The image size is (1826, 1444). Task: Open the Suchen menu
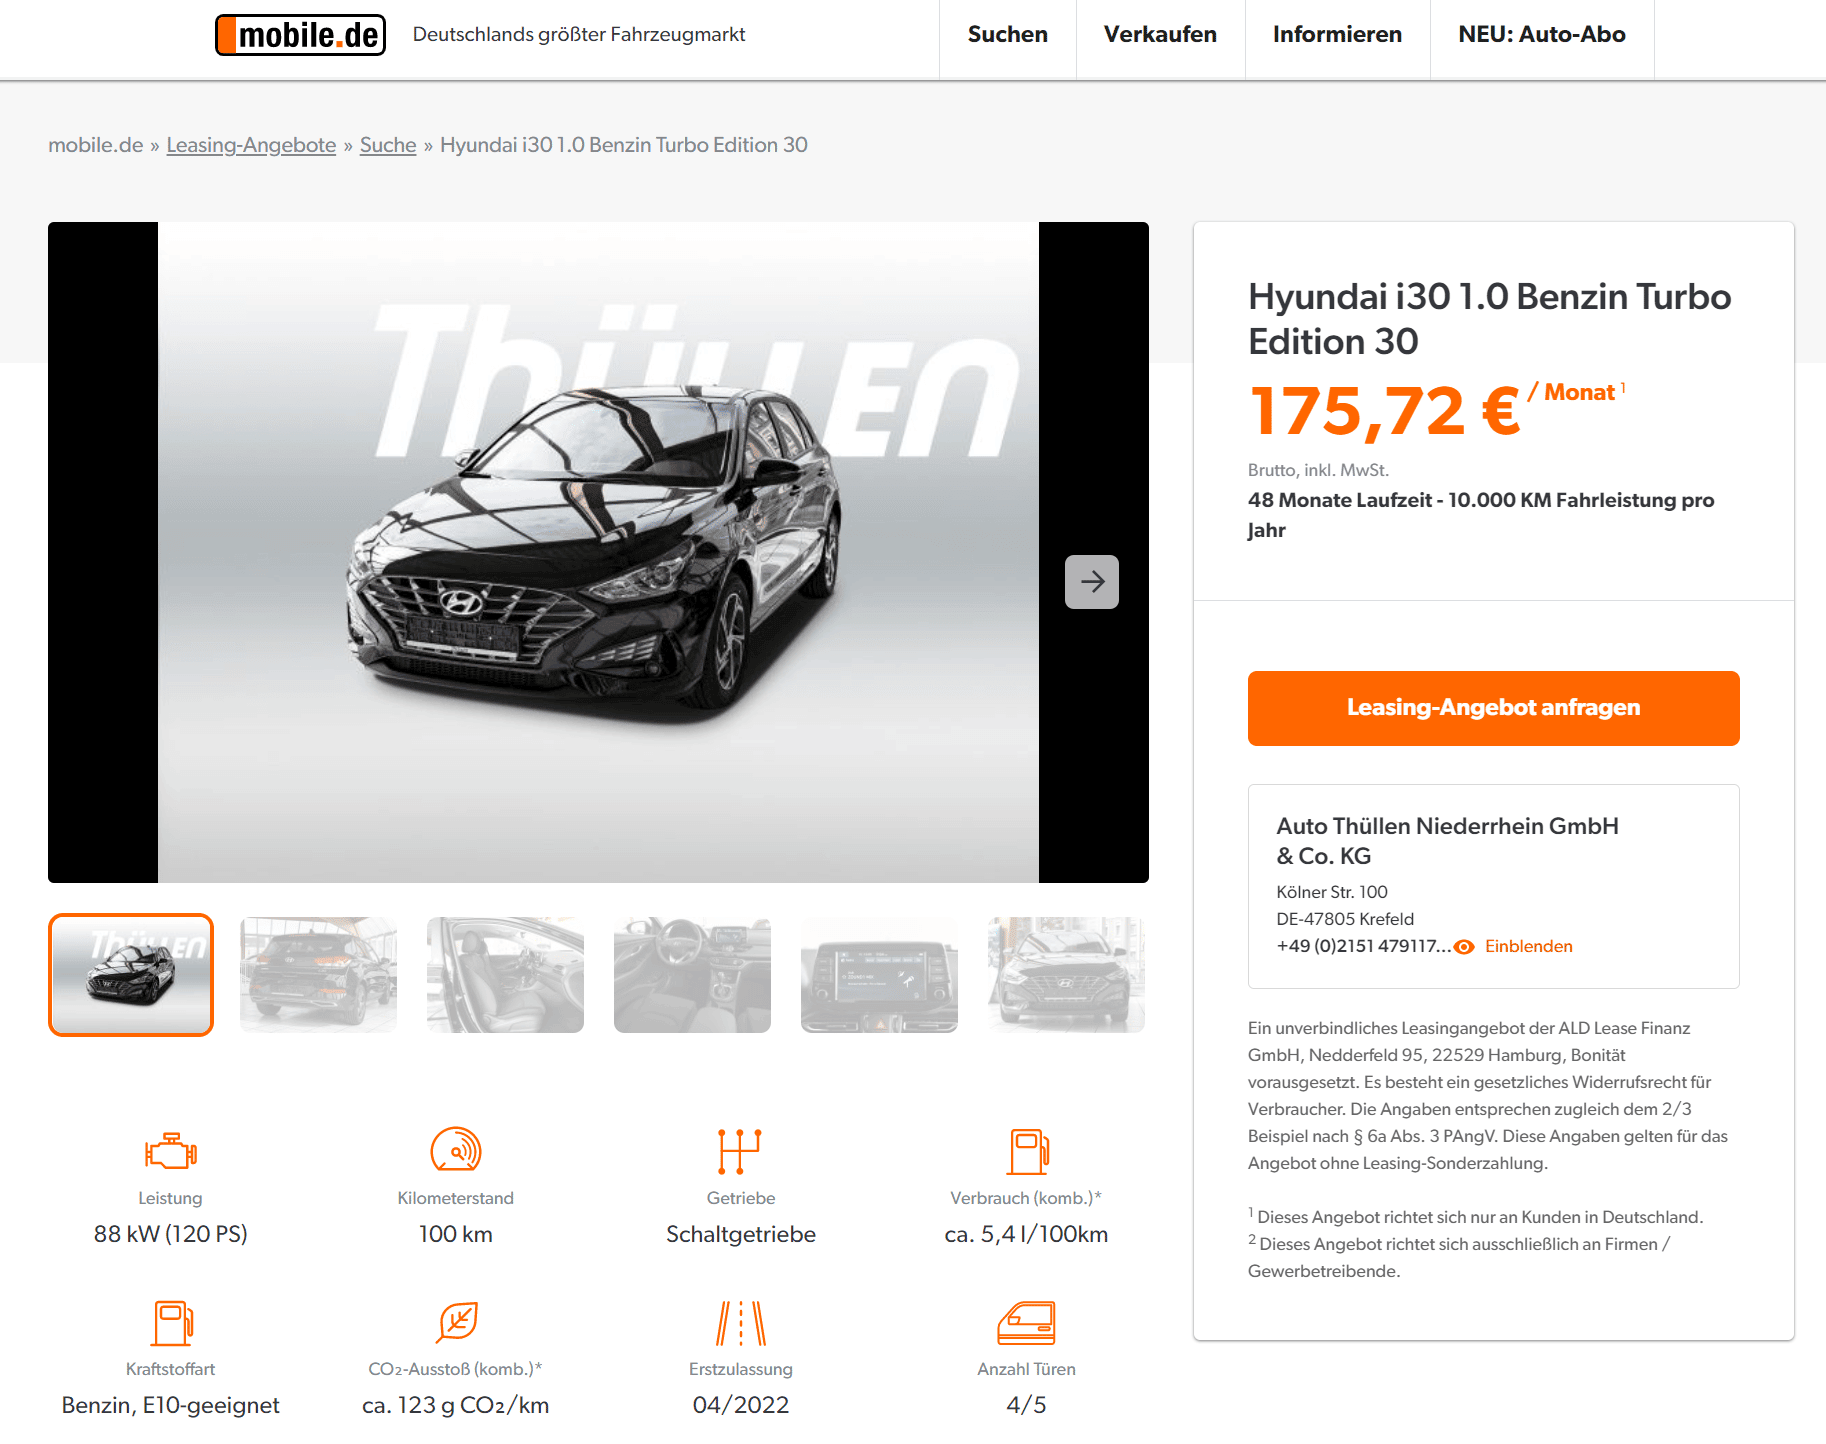(1008, 35)
